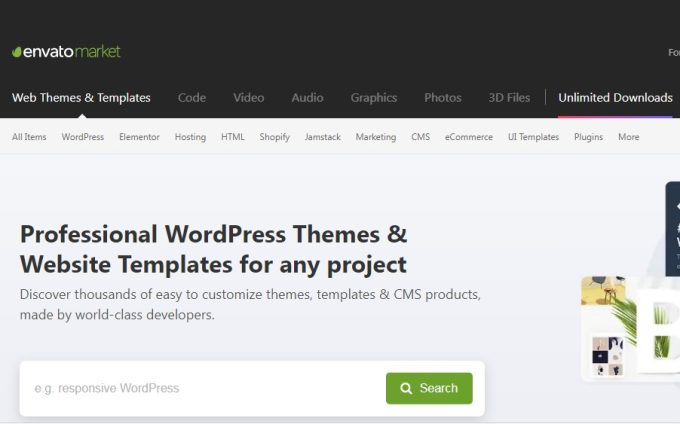Go to Hosting subcategory
680x424 pixels.
pyautogui.click(x=190, y=137)
